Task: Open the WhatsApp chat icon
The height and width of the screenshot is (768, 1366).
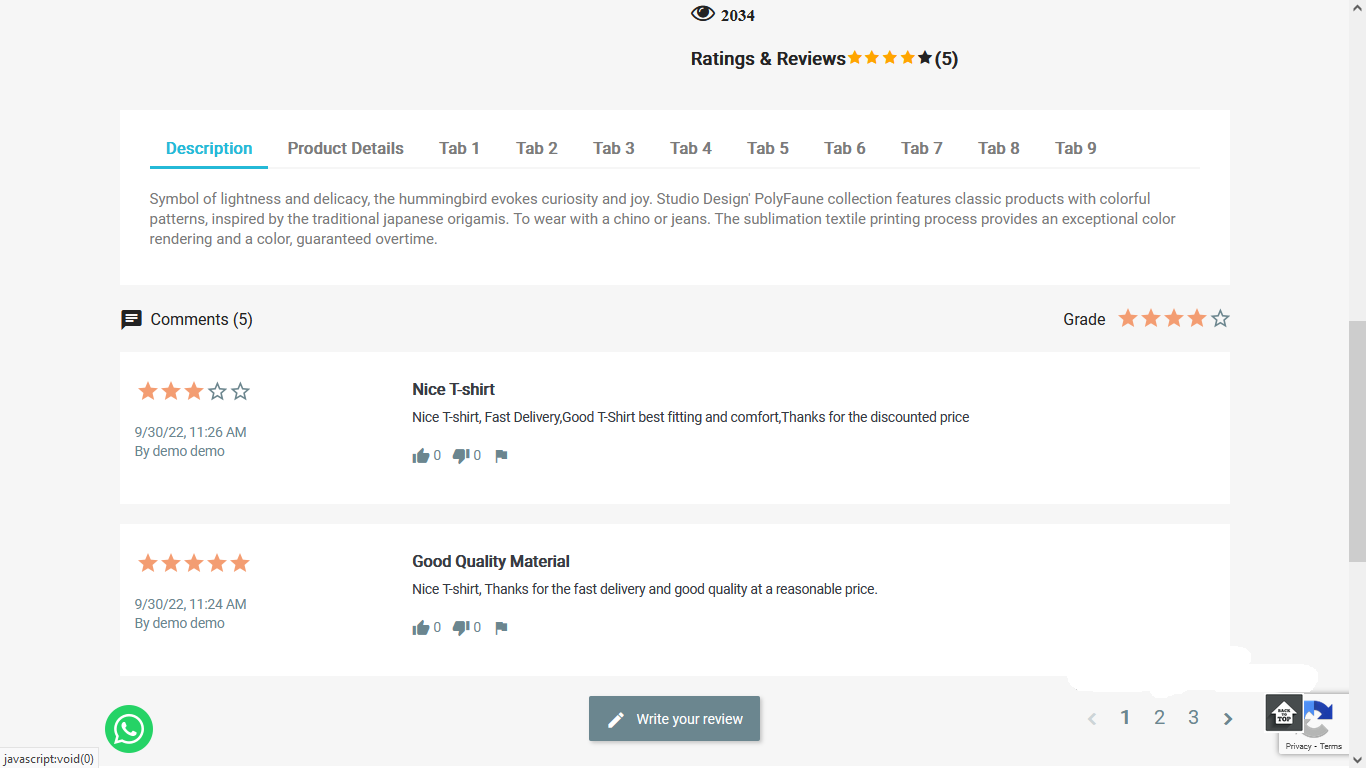Action: pyautogui.click(x=129, y=729)
